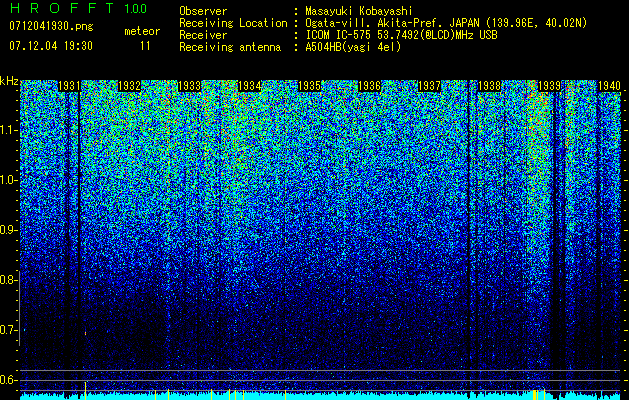
Task: Click the meteor count label
Action: [x=142, y=31]
